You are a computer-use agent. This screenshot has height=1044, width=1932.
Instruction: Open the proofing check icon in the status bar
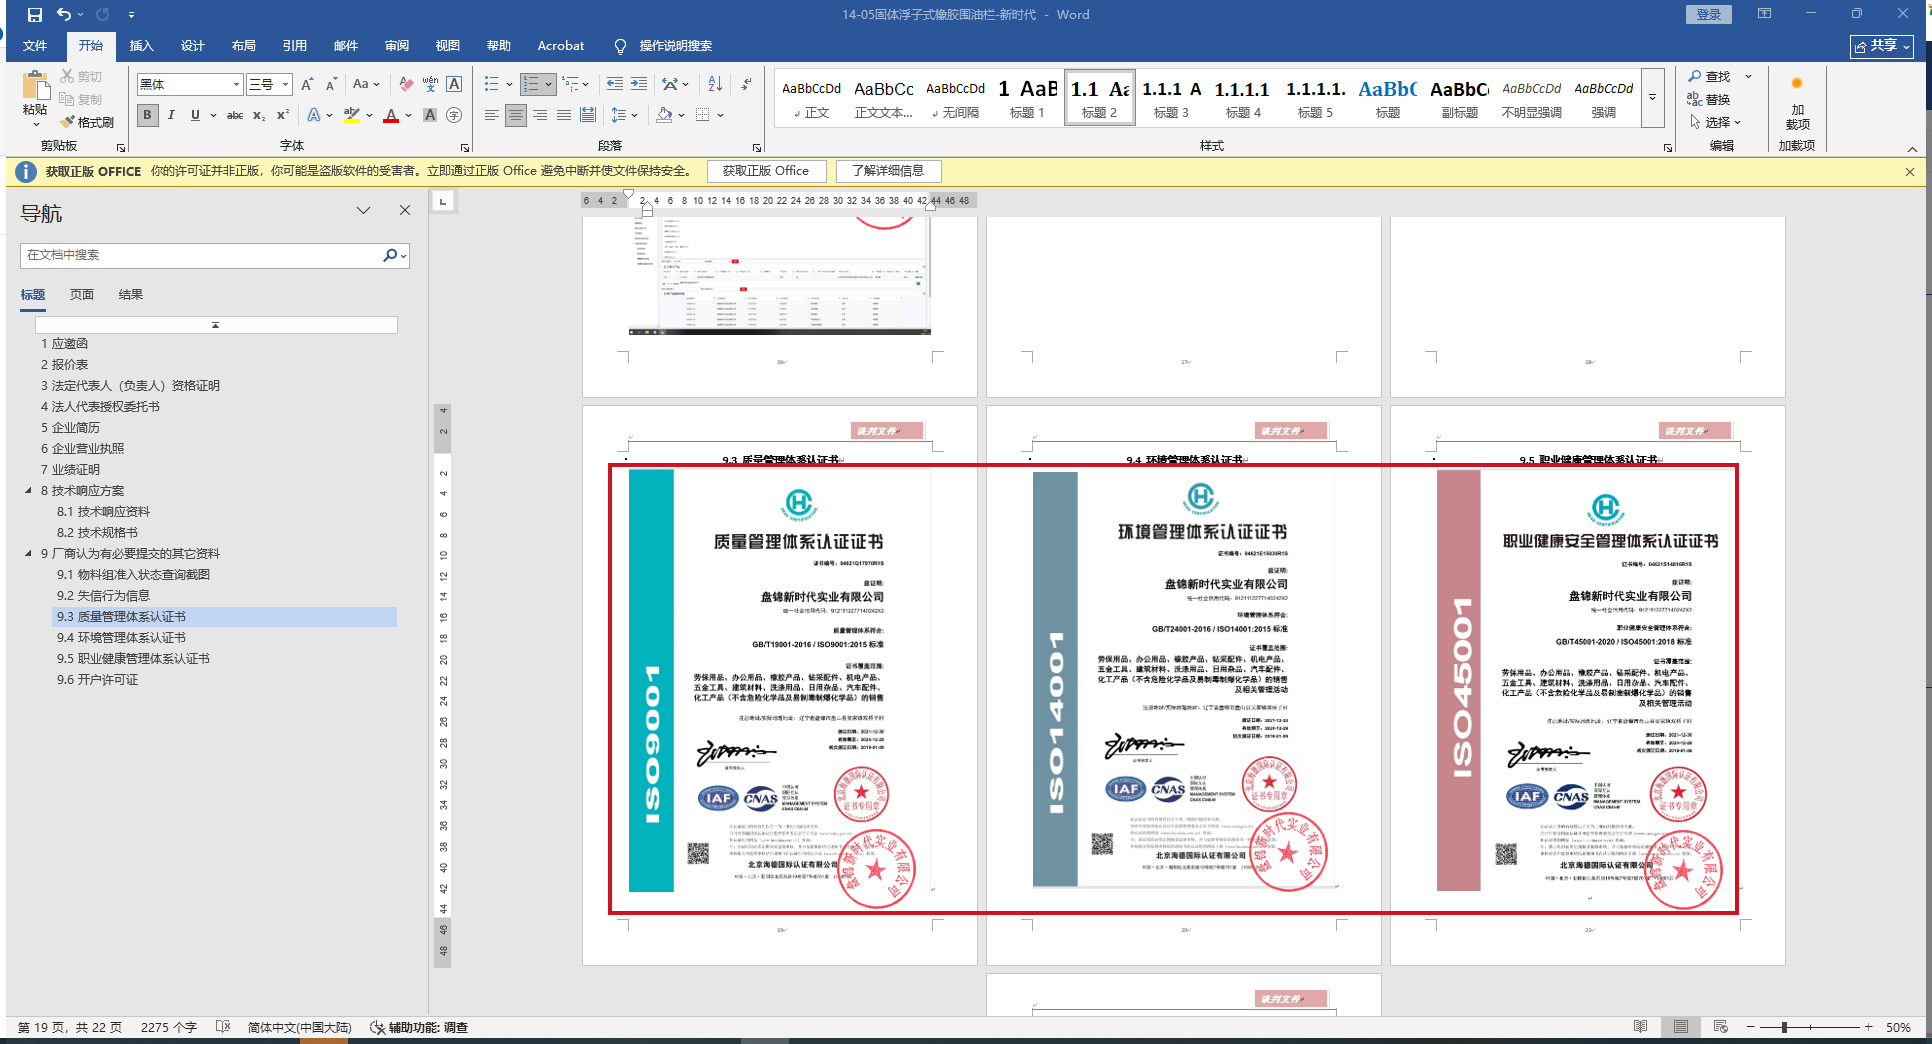223,1027
